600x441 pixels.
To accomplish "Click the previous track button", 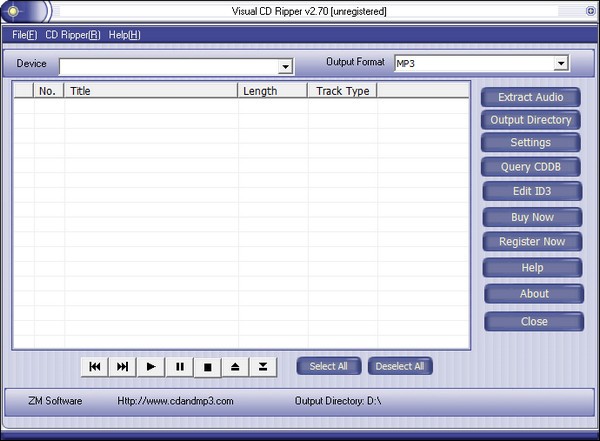I will [x=95, y=366].
